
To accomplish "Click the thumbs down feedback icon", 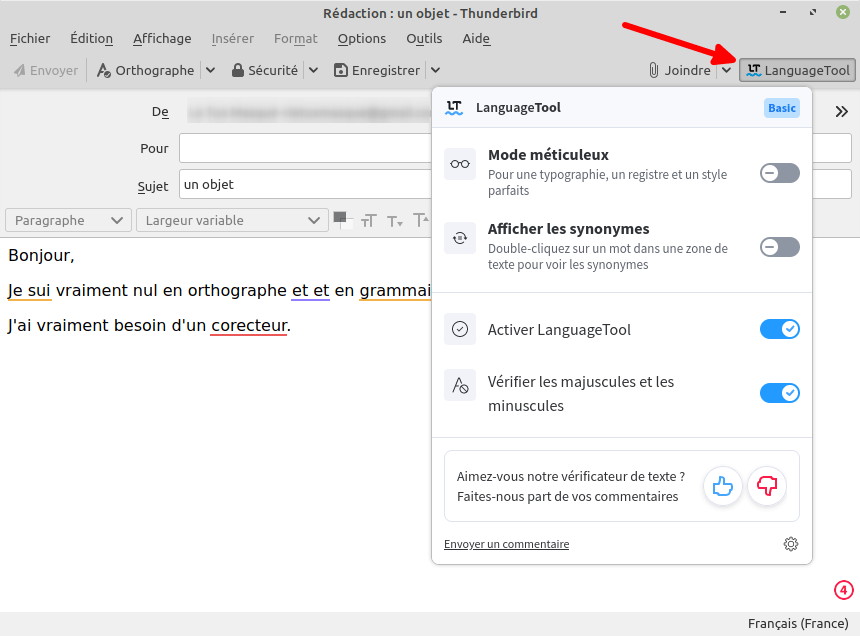I will click(x=767, y=486).
